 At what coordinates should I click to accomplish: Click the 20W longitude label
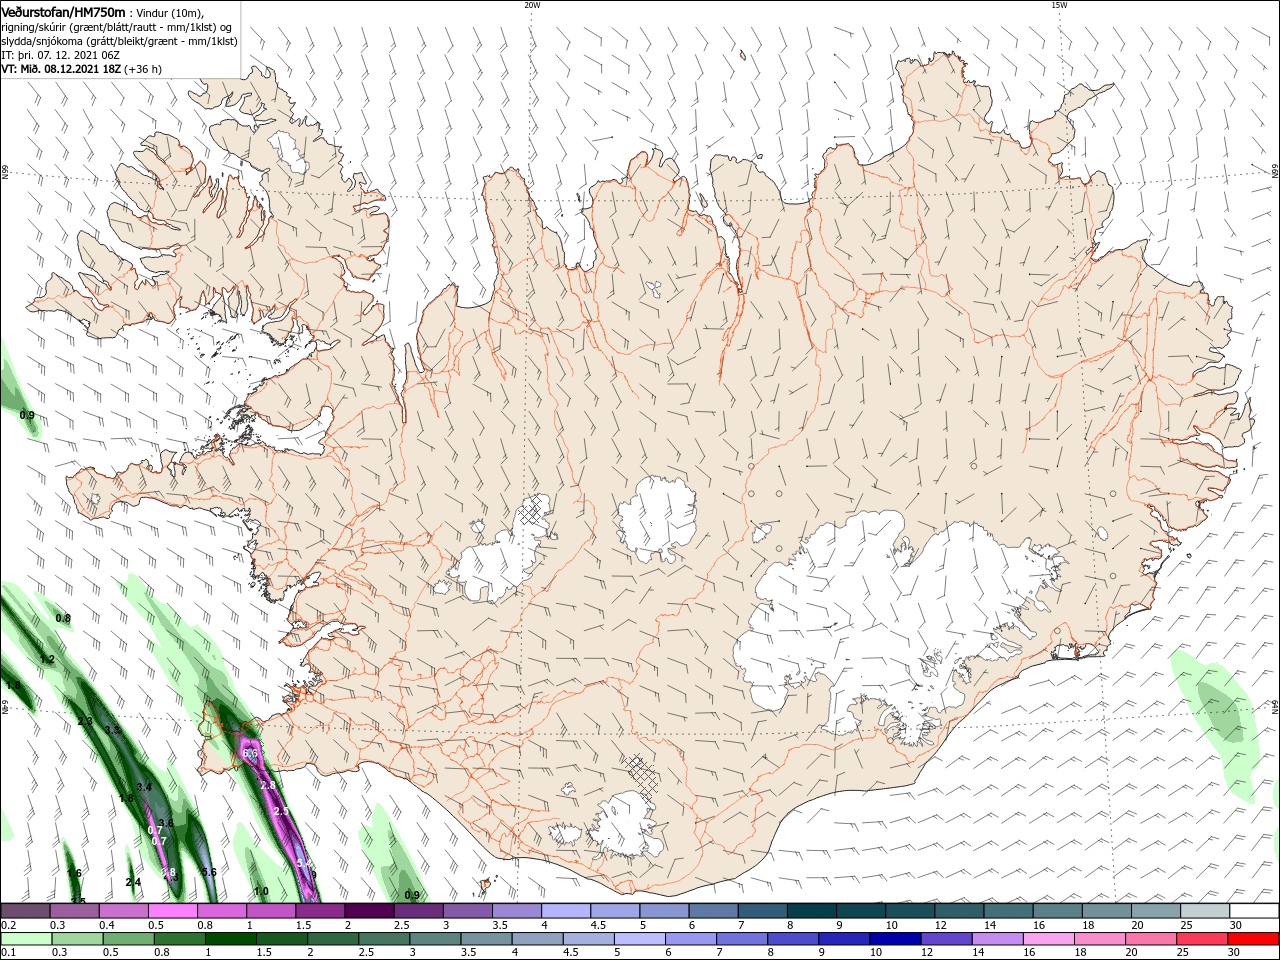pos(532,5)
